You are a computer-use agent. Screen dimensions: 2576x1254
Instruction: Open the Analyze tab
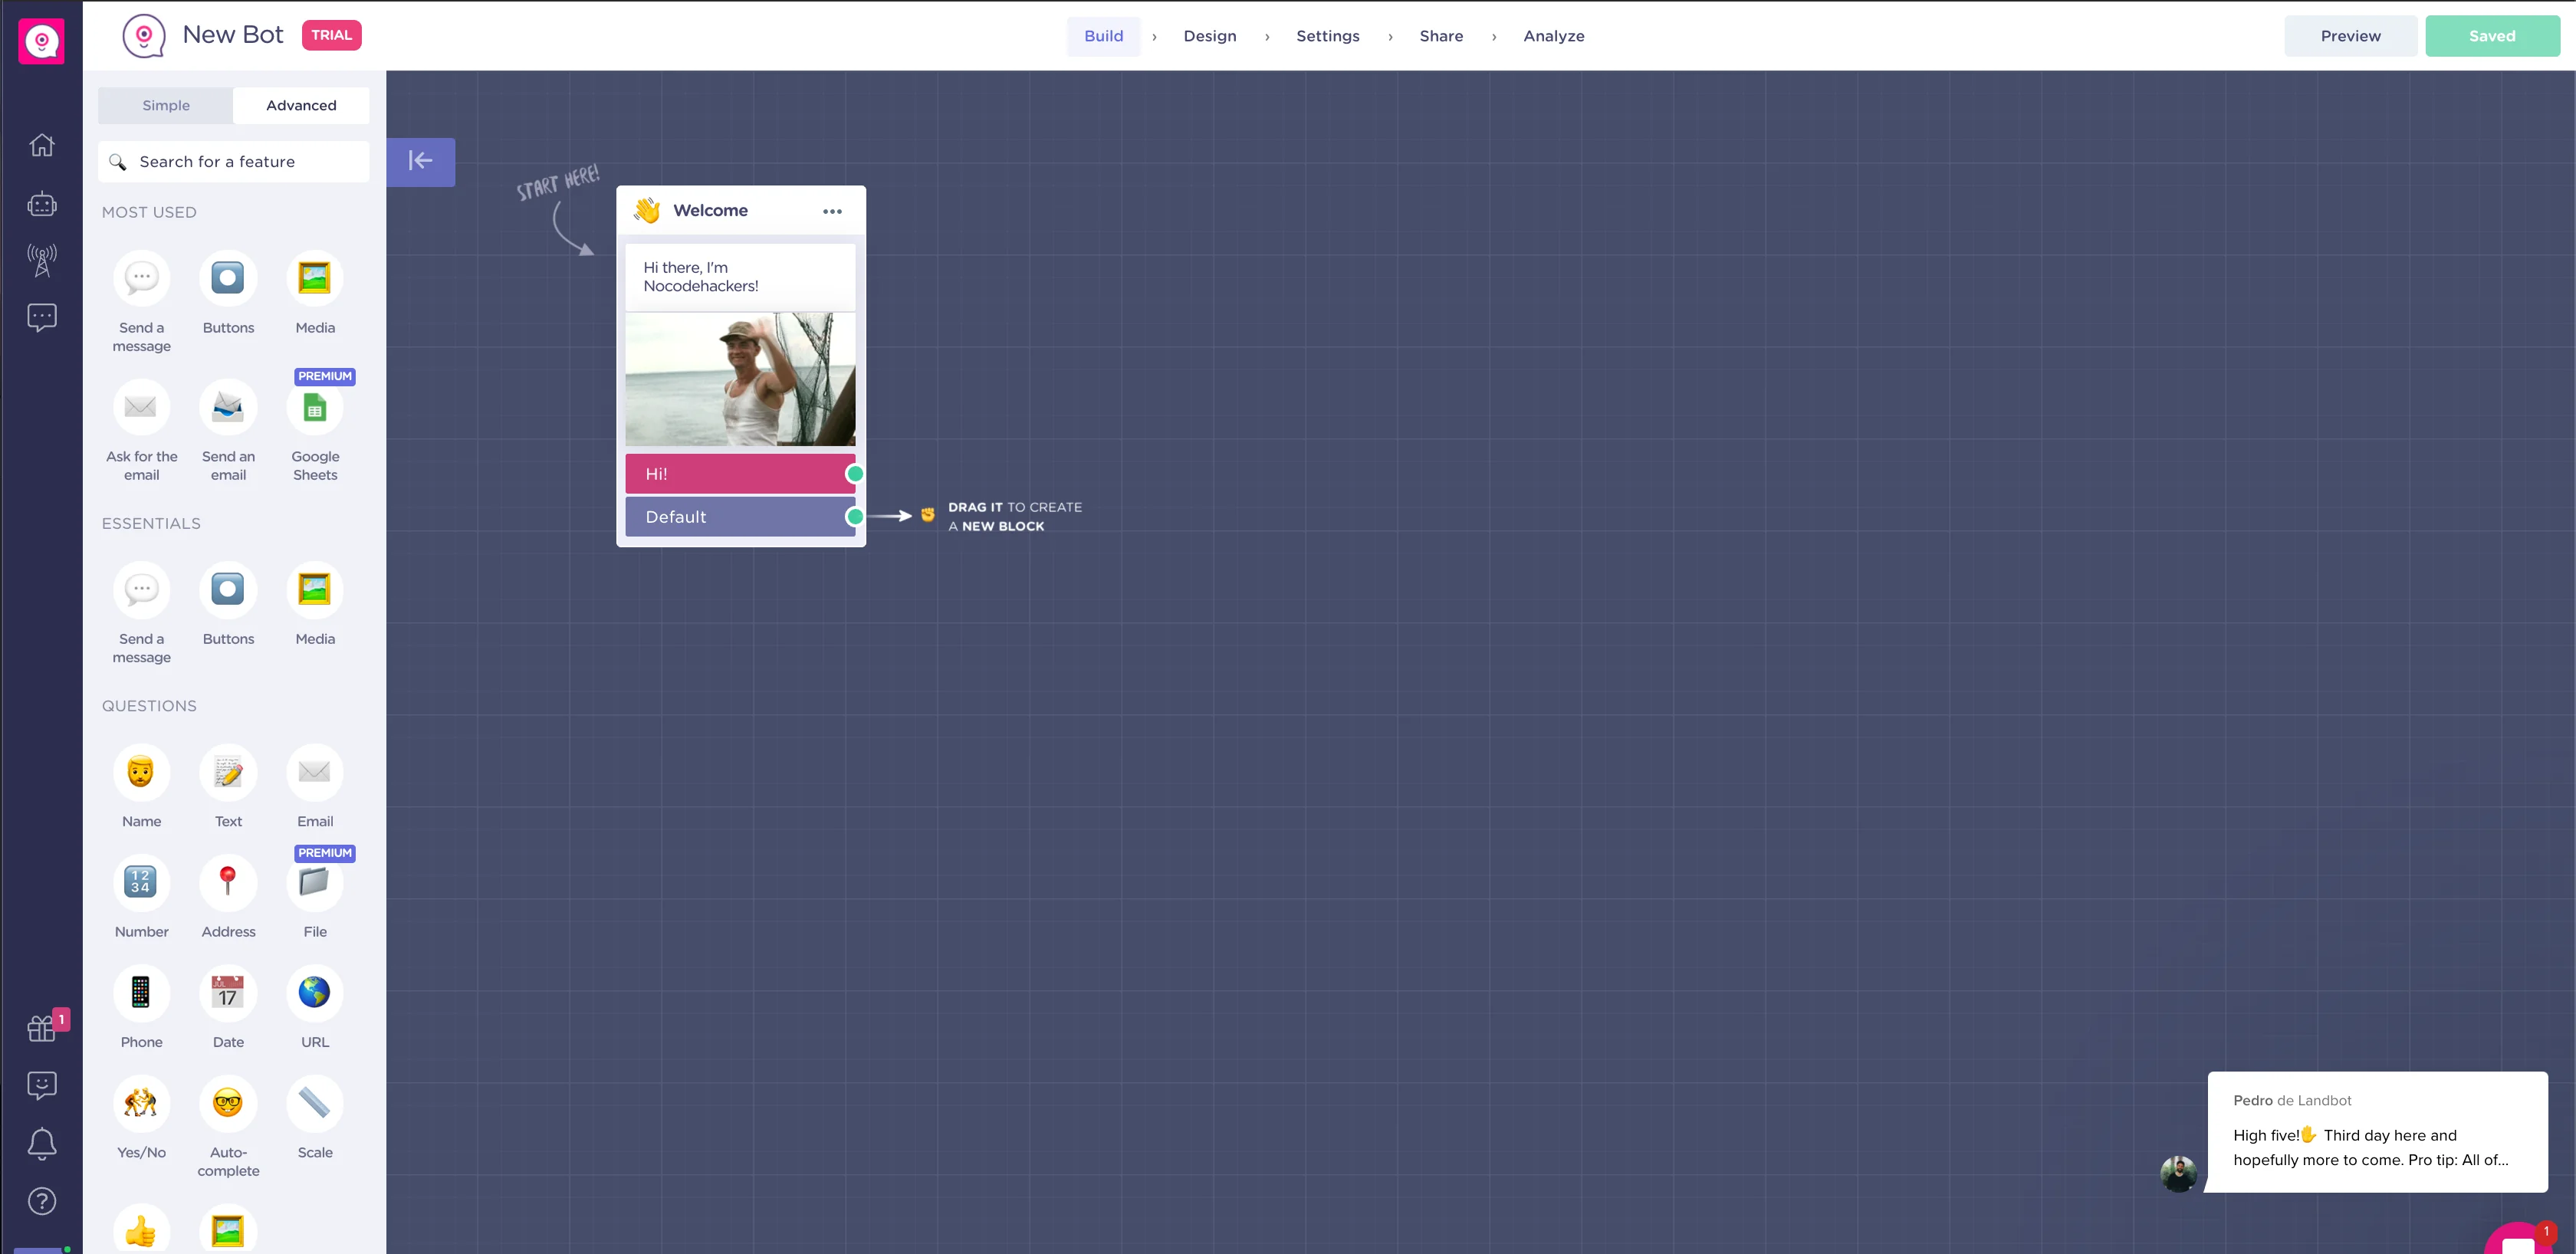(1553, 36)
